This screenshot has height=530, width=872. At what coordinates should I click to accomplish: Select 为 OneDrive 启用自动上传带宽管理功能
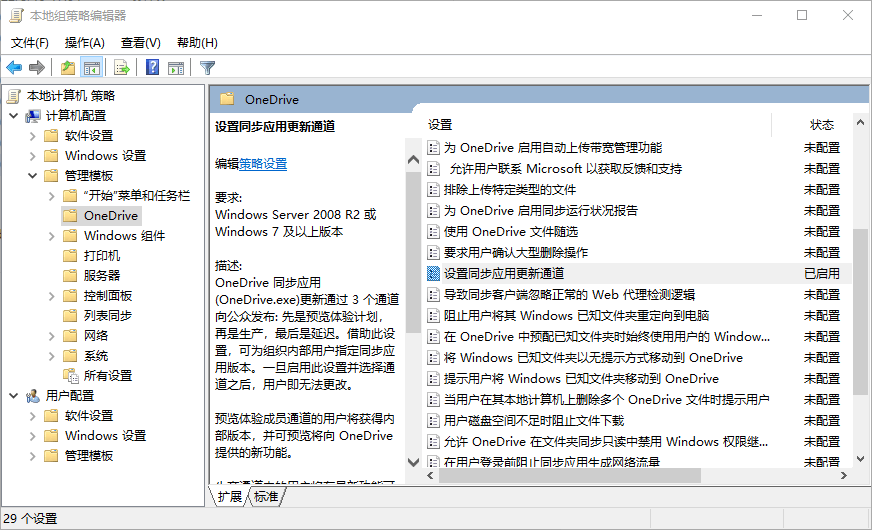553,148
